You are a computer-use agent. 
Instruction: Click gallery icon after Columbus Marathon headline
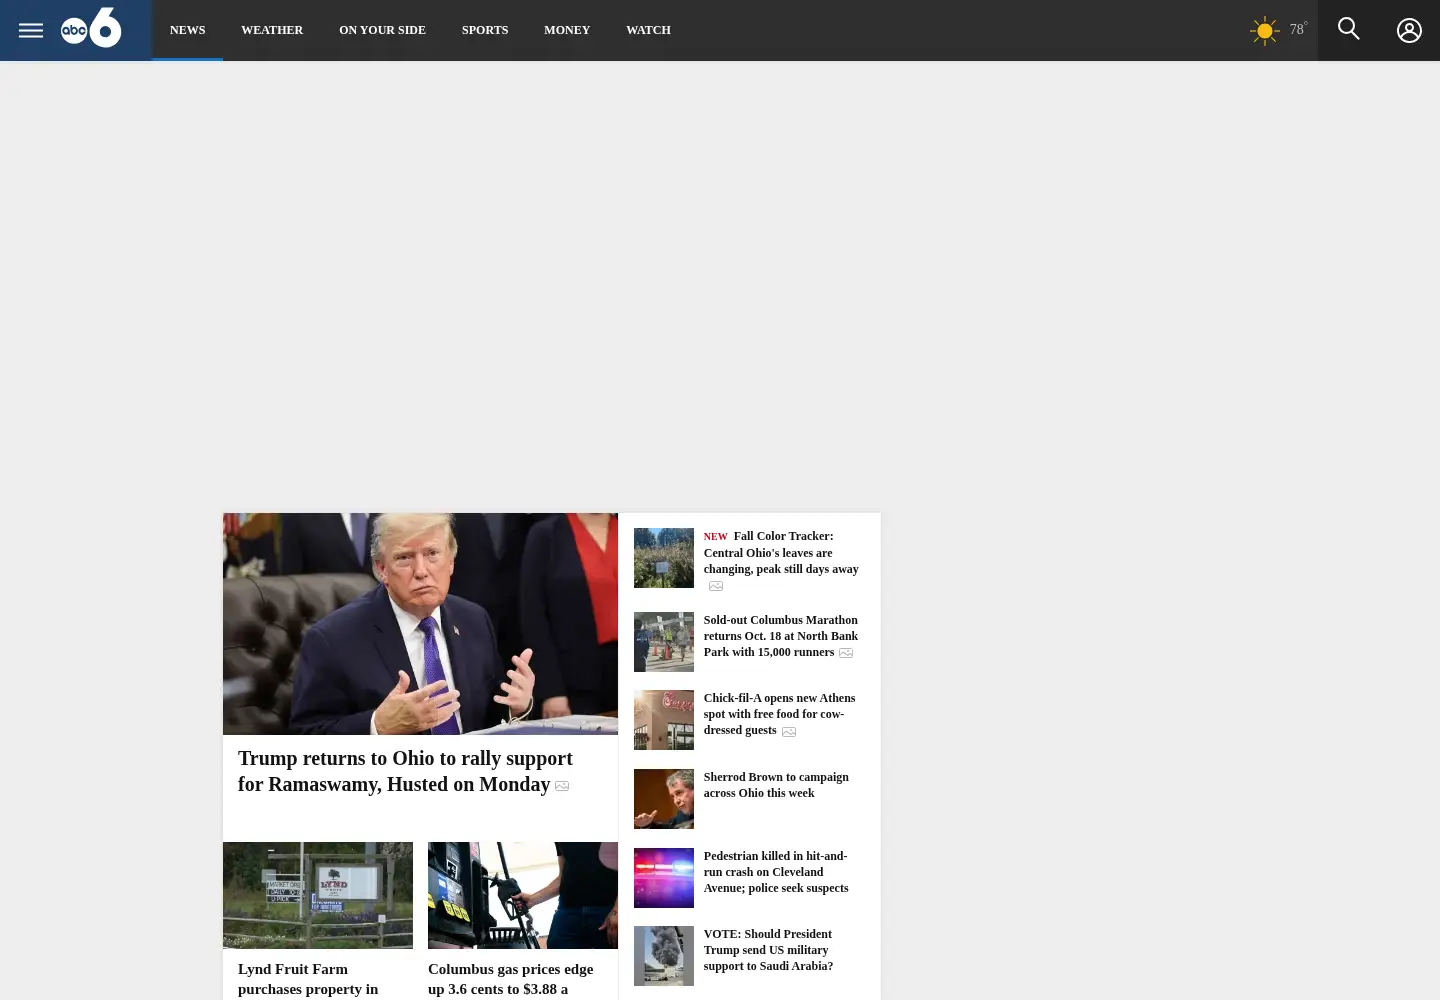(x=846, y=653)
